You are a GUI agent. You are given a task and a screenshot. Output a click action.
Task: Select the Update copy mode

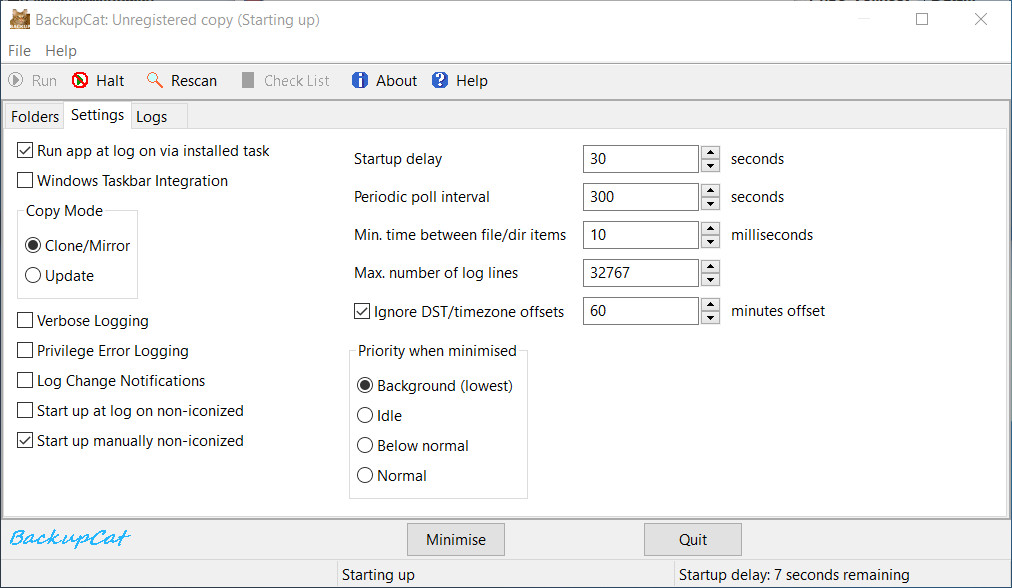coord(33,275)
